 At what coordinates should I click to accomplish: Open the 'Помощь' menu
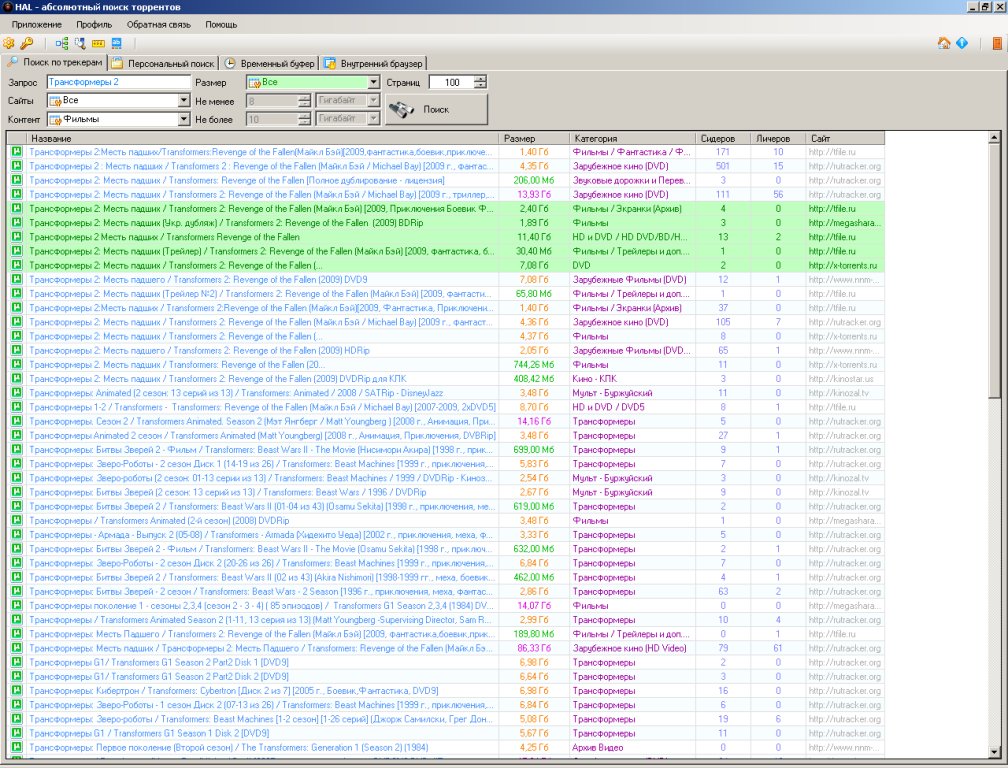pyautogui.click(x=221, y=24)
